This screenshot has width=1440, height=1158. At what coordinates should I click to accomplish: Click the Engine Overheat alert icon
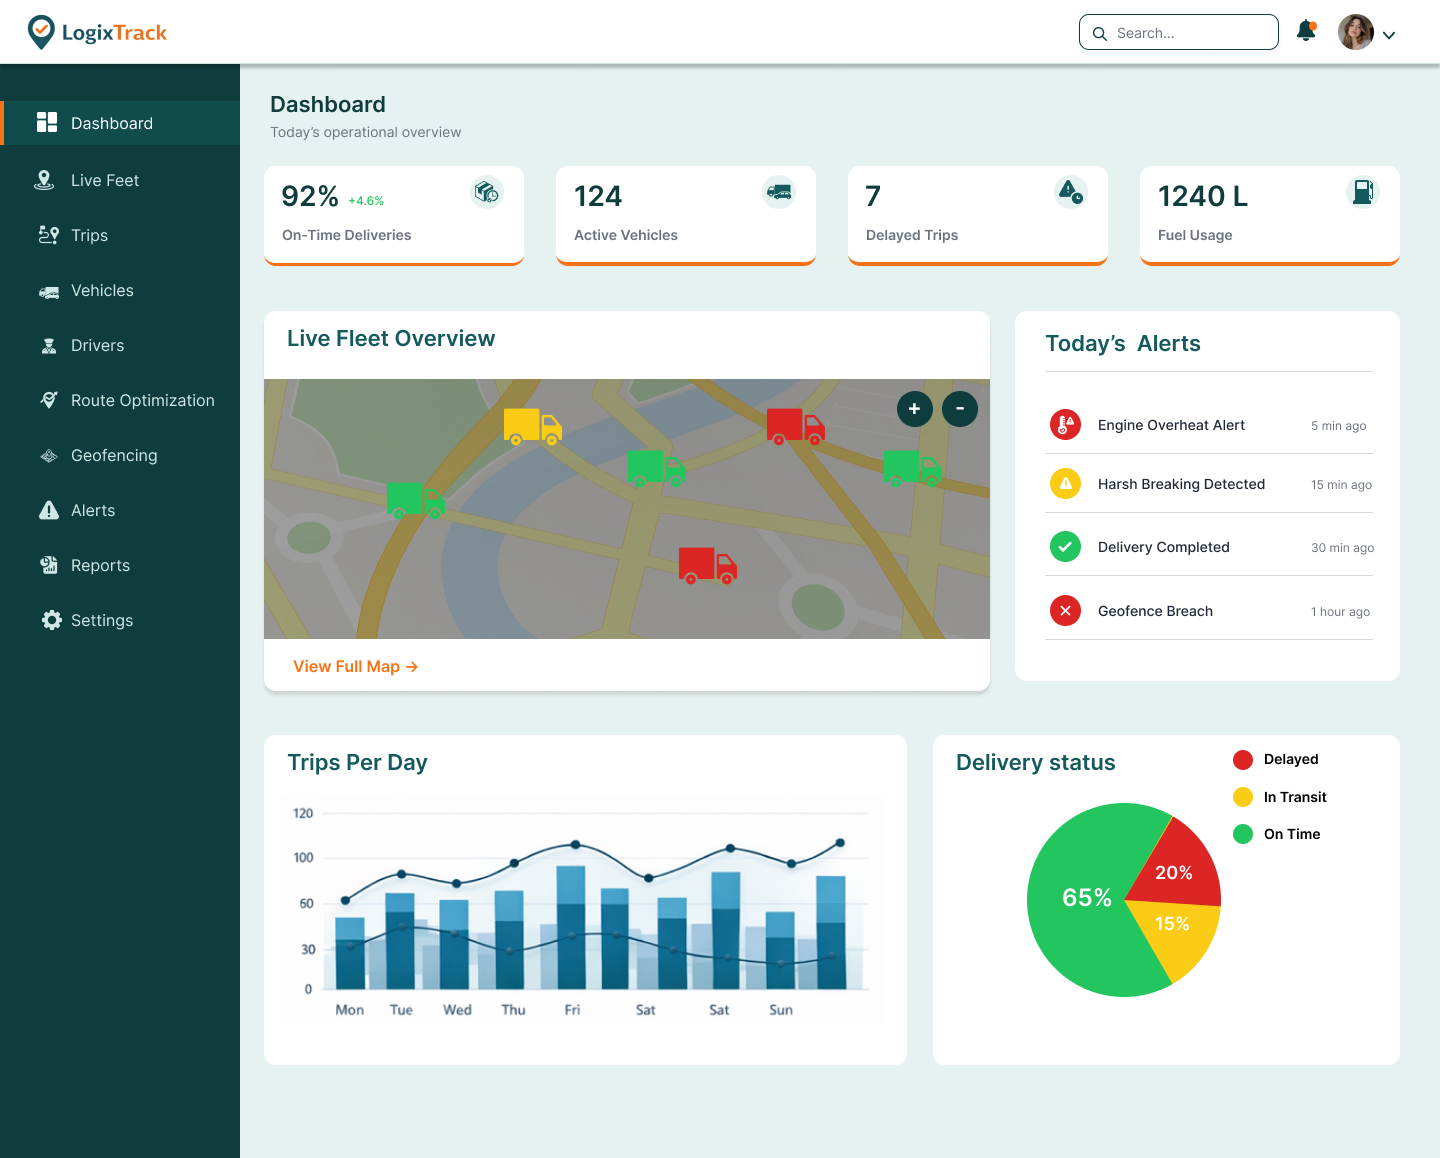coord(1065,425)
